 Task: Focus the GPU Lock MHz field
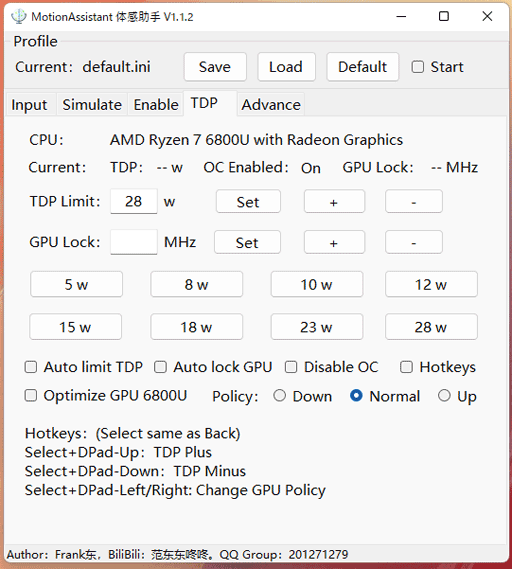[134, 242]
